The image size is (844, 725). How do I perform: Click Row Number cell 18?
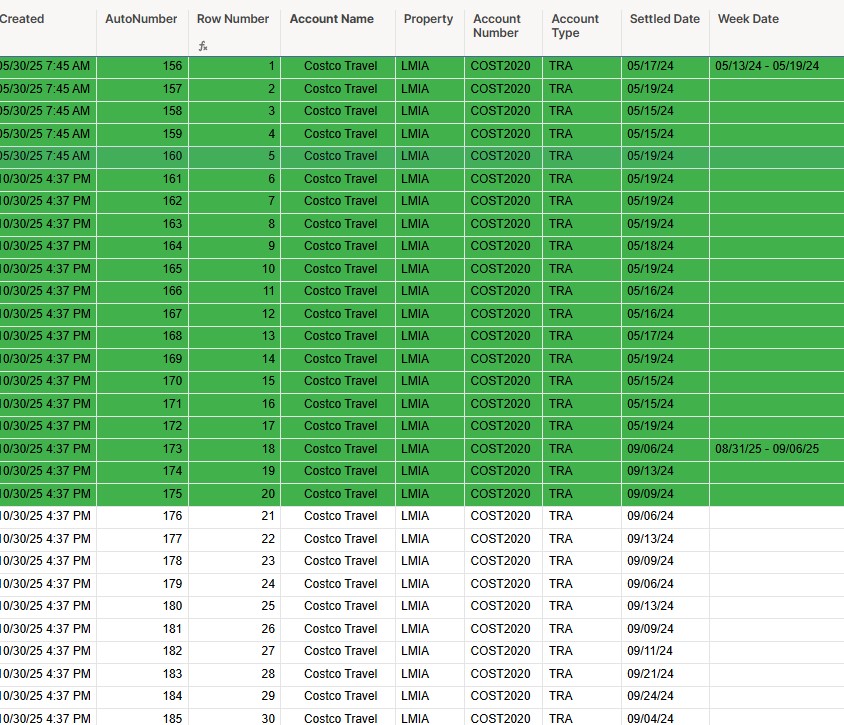click(x=234, y=449)
